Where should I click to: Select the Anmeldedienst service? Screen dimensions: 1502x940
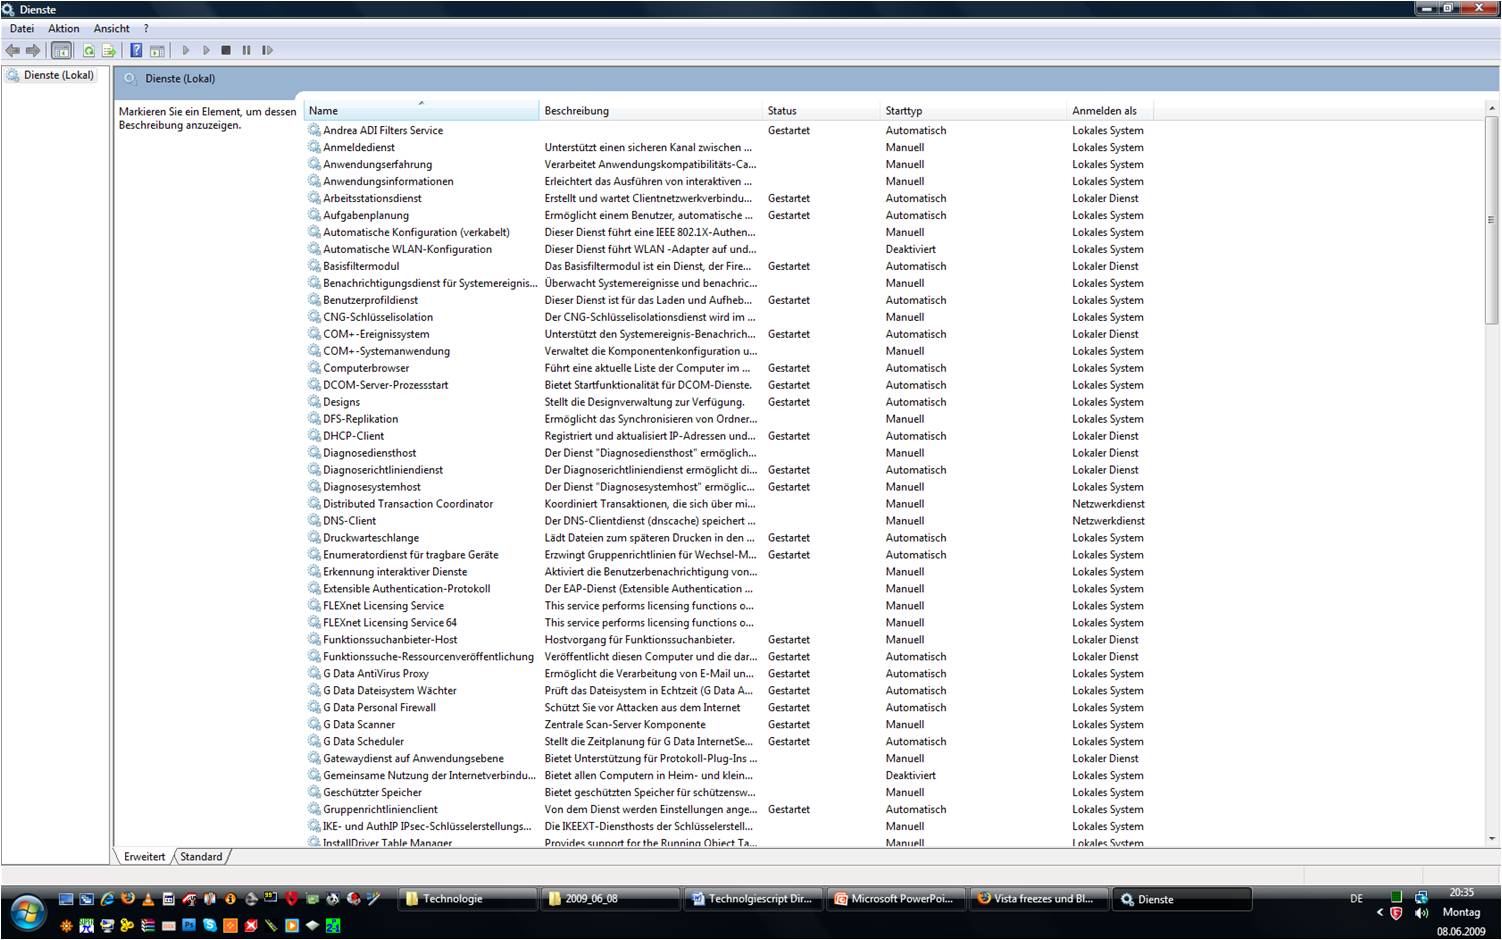coord(358,147)
